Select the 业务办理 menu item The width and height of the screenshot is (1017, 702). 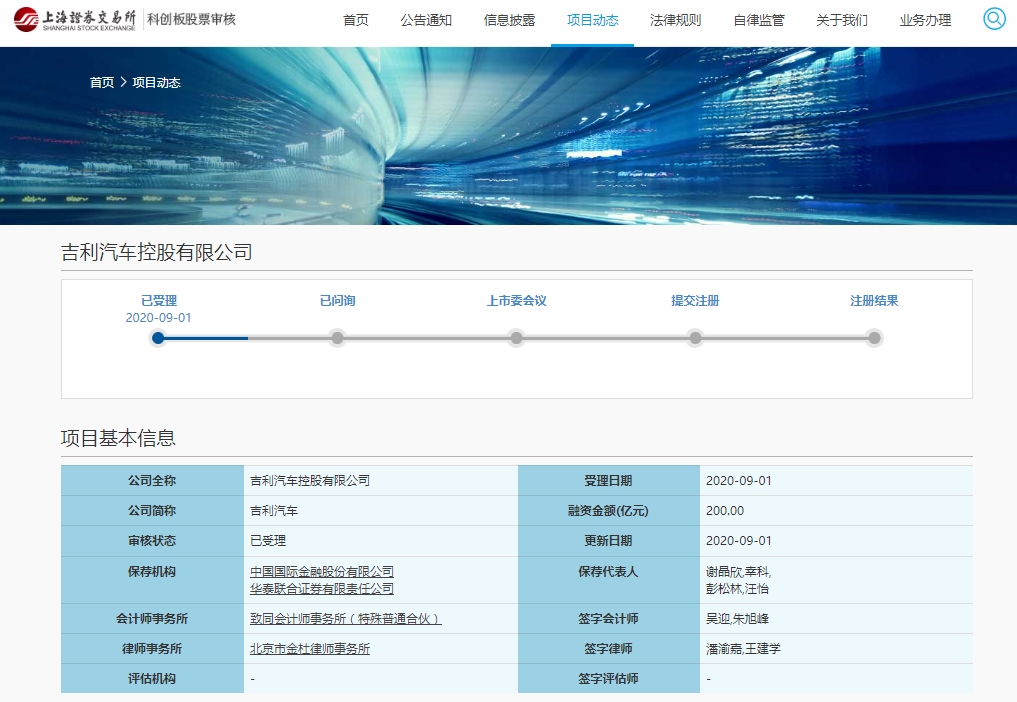click(x=925, y=20)
